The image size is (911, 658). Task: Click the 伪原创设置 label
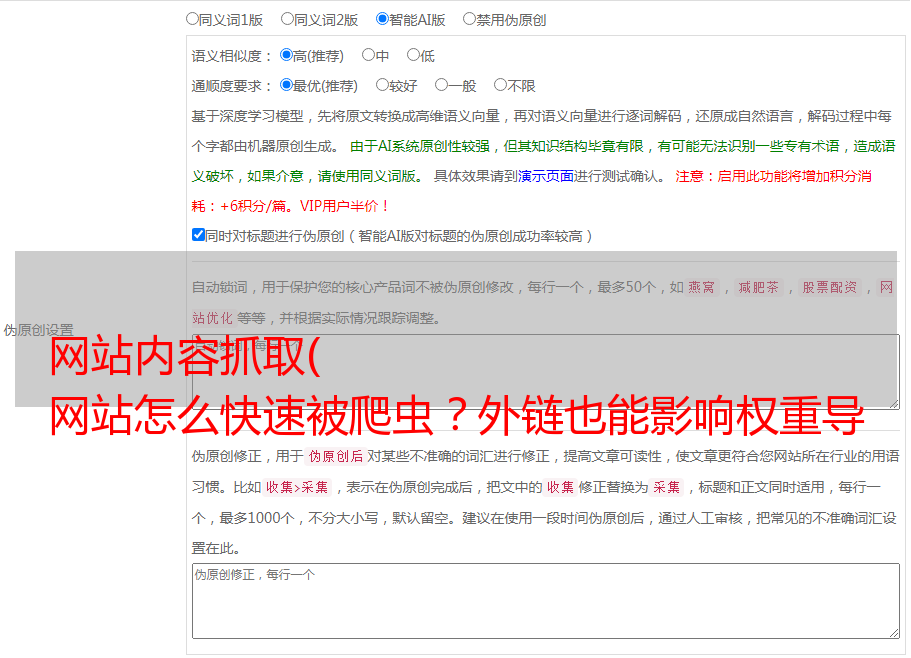[38, 330]
